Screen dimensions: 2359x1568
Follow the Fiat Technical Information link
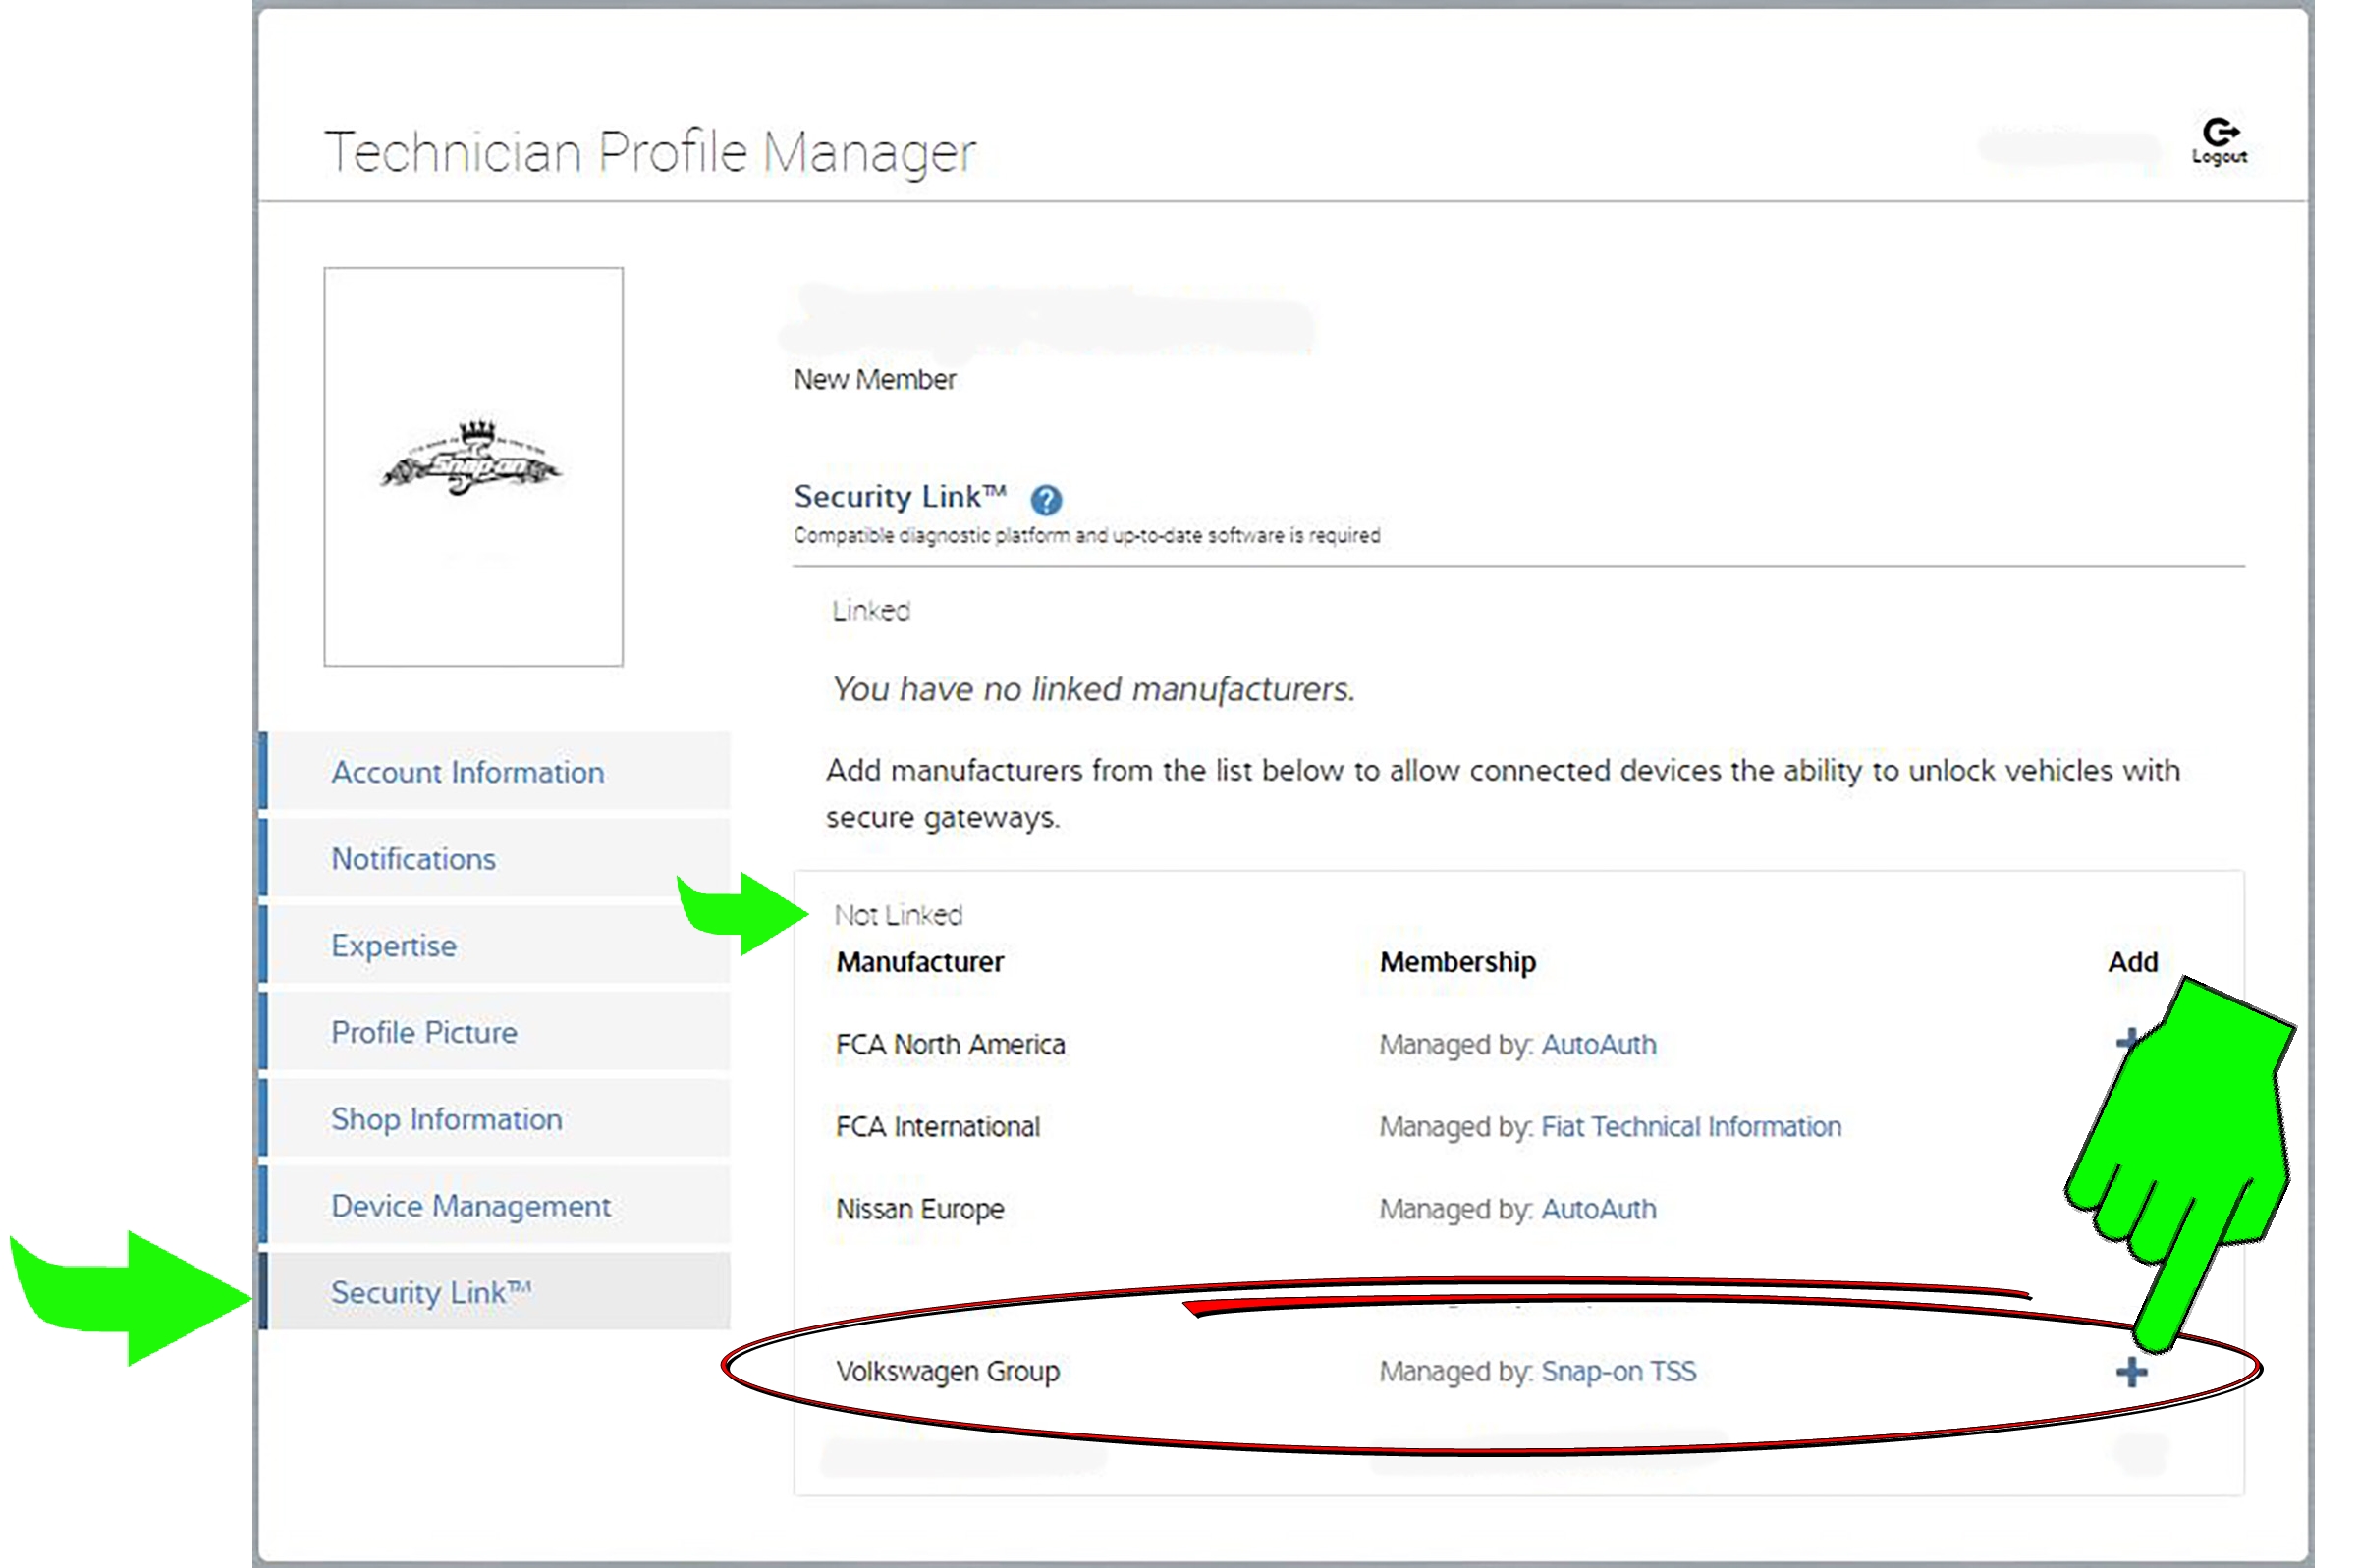(x=1690, y=1127)
